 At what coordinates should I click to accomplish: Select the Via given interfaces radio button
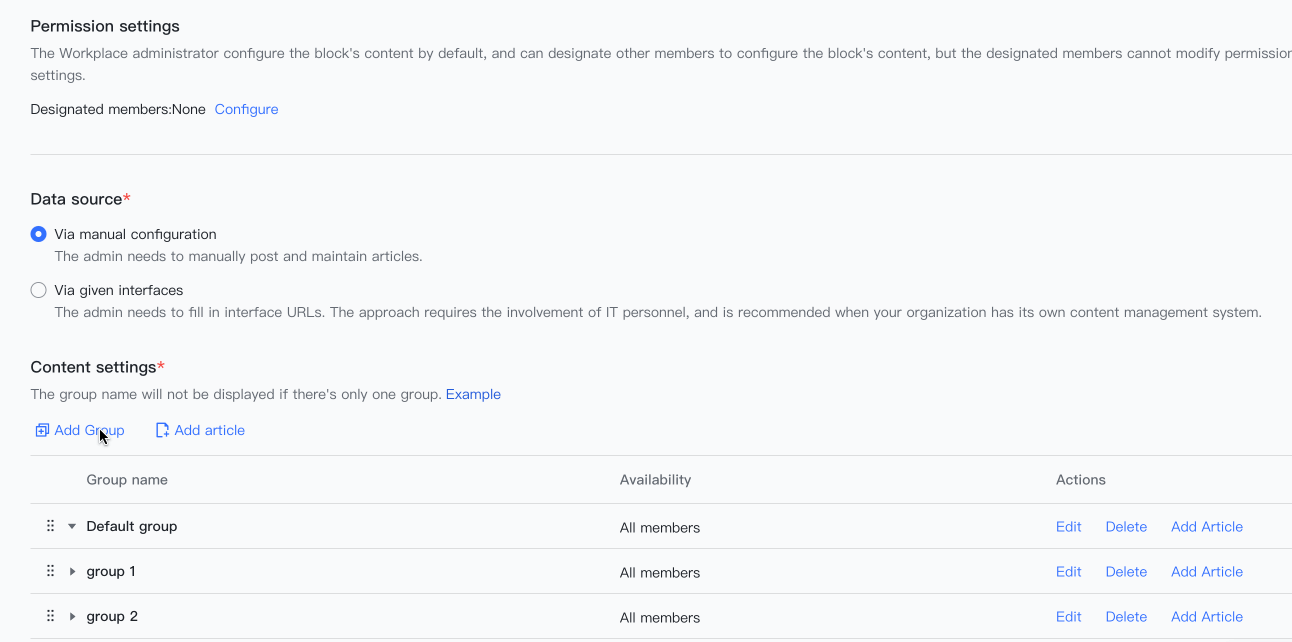click(x=38, y=289)
